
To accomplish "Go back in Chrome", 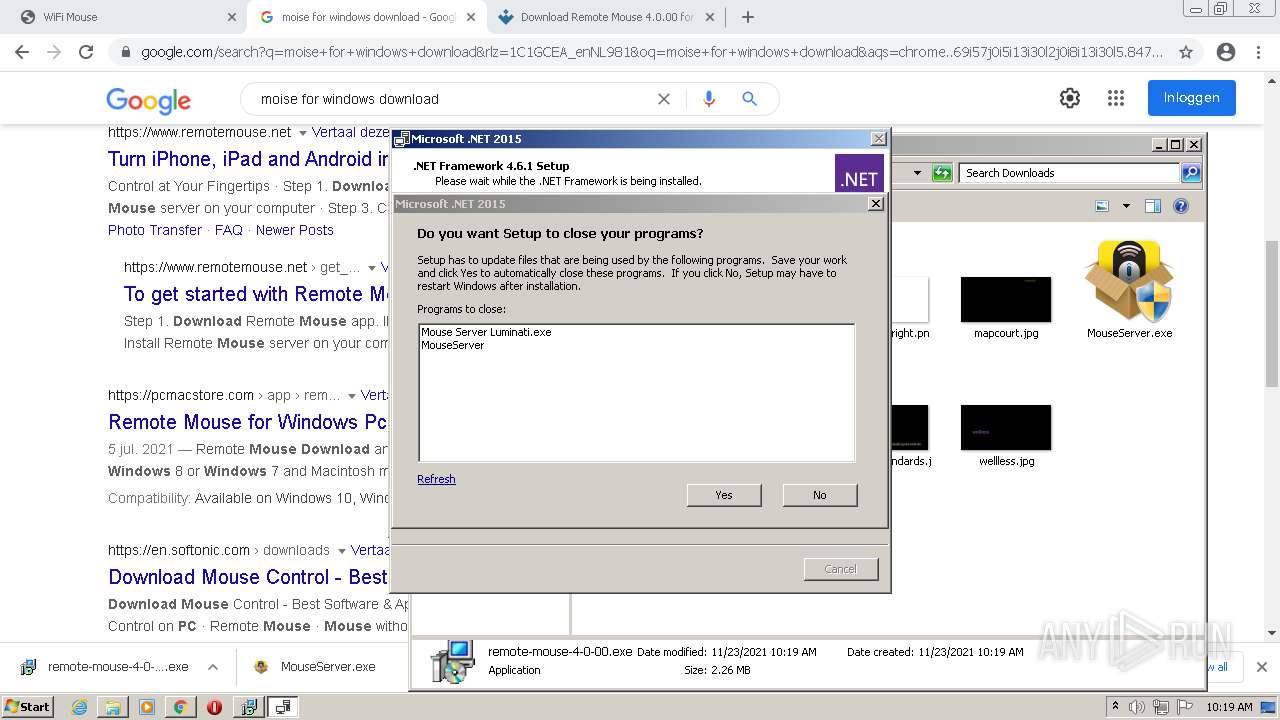I will (x=22, y=52).
